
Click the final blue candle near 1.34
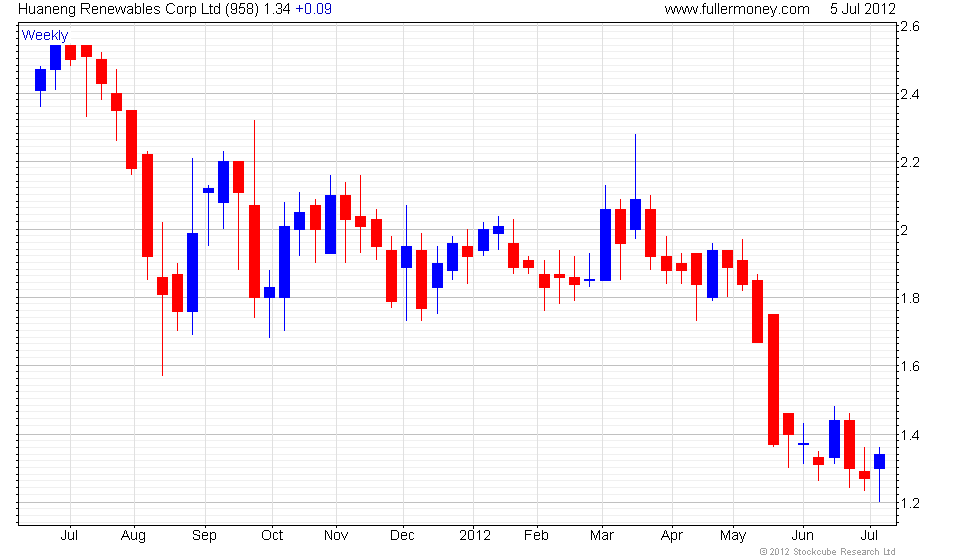(879, 461)
